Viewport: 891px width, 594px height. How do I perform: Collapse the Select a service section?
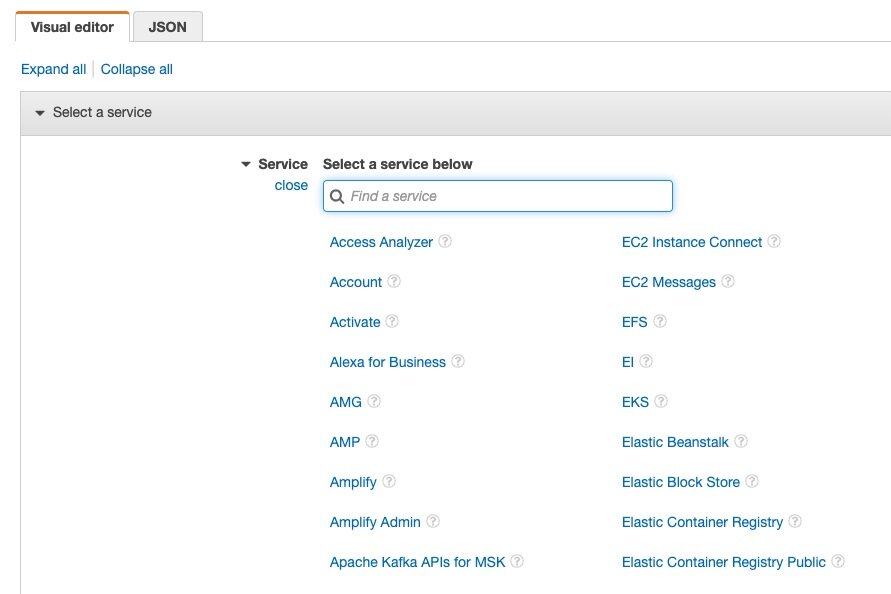[40, 113]
